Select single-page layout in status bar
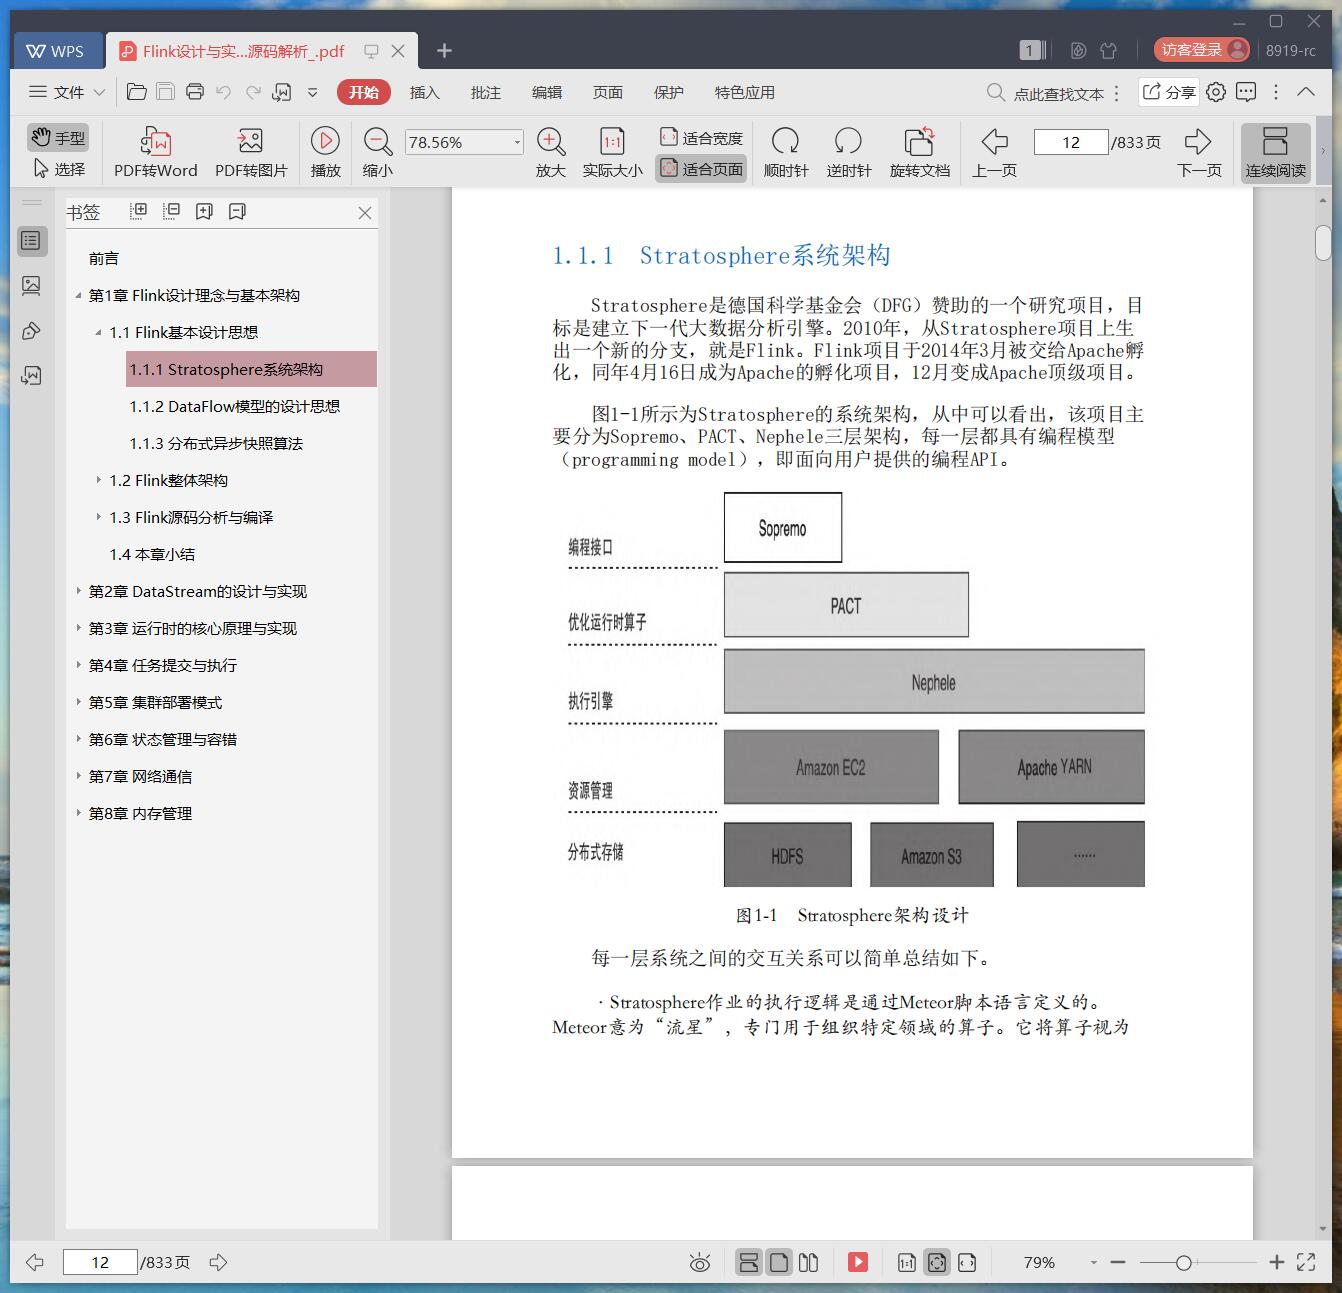 click(x=779, y=1262)
